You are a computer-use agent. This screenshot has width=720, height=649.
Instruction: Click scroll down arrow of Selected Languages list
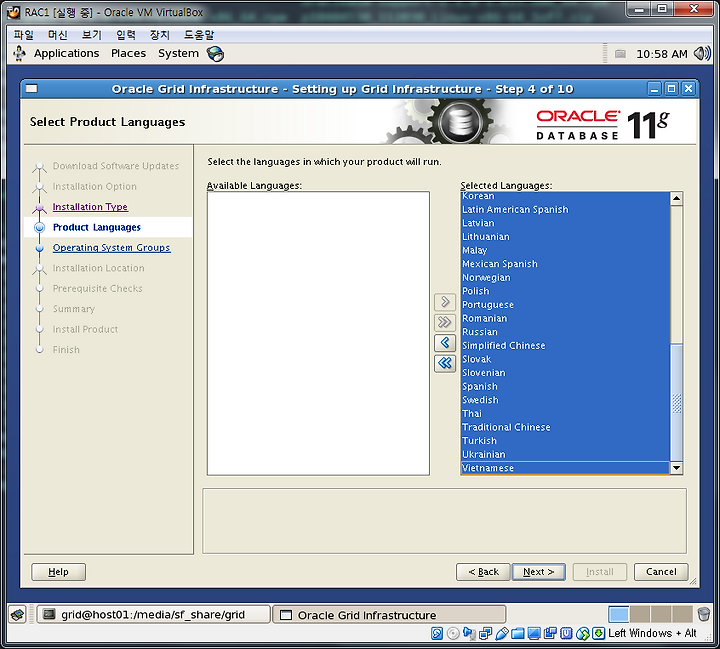(676, 468)
